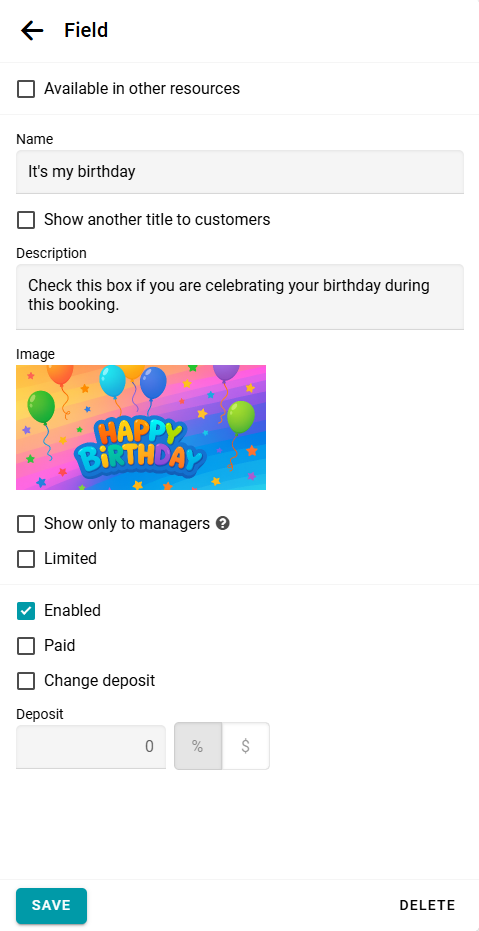Image resolution: width=479 pixels, height=931 pixels.
Task: Check the Change deposit option
Action: coord(26,681)
